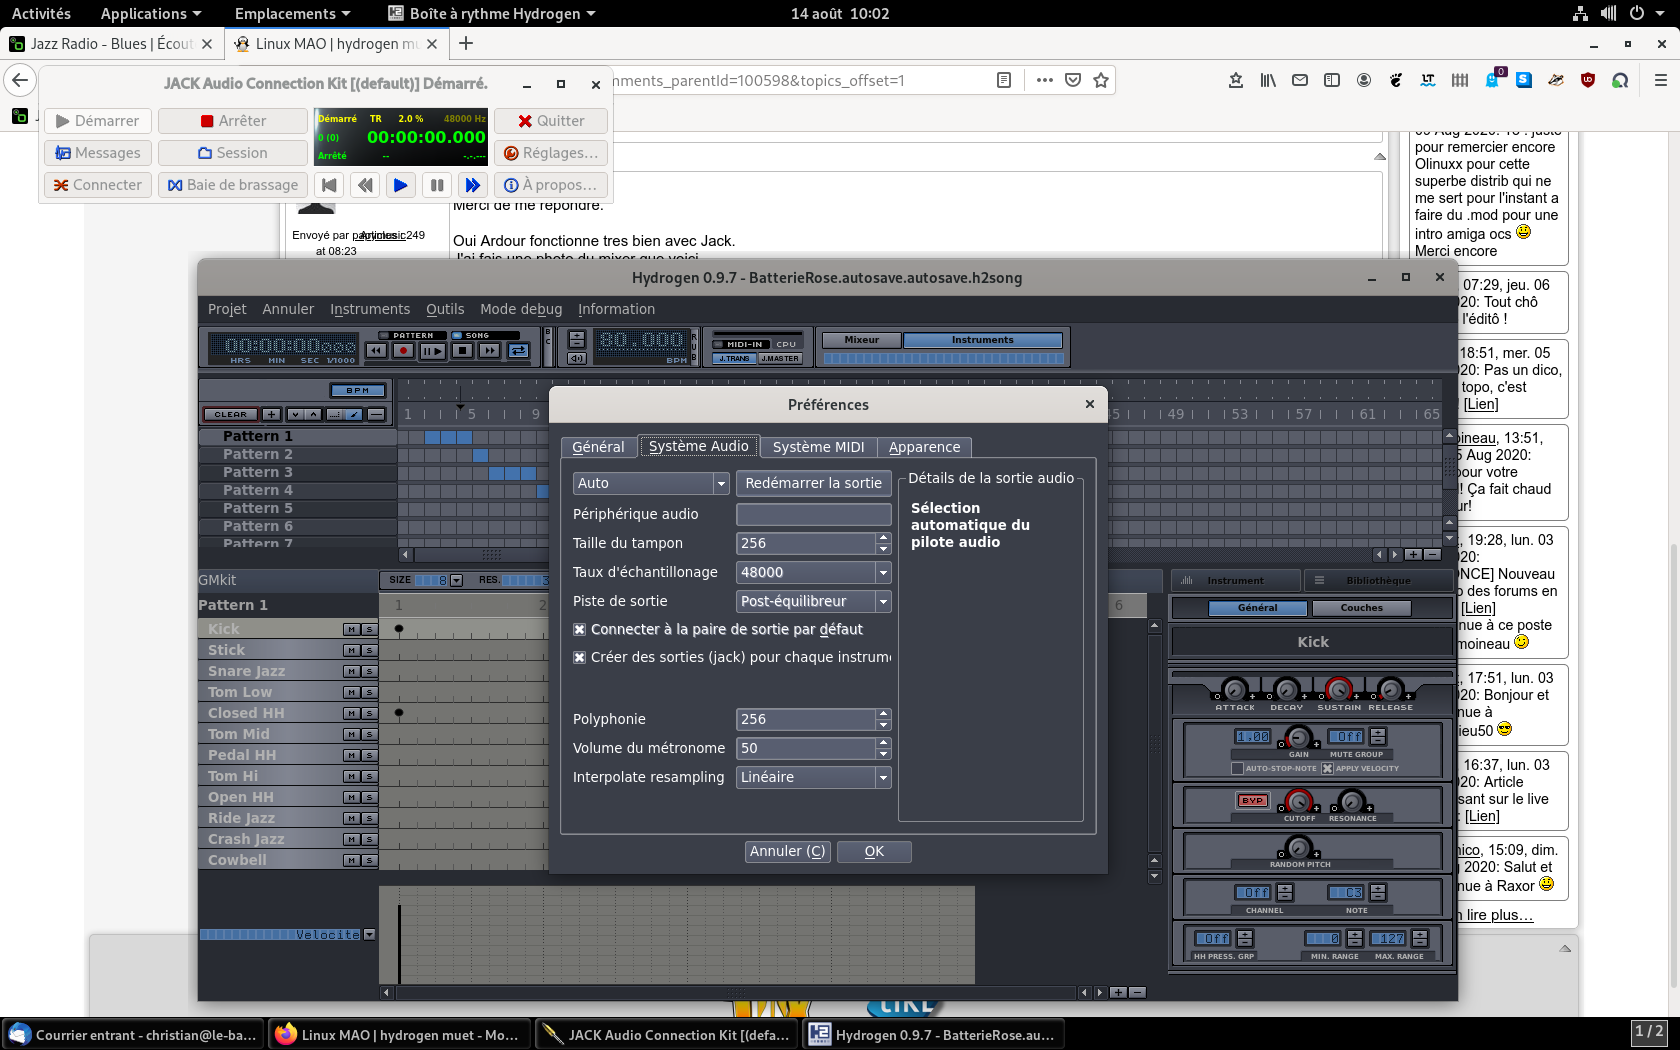Screen dimensions: 1680x1050
Task: Uncheck Connecter à la paire de sortie
Action: pos(579,629)
